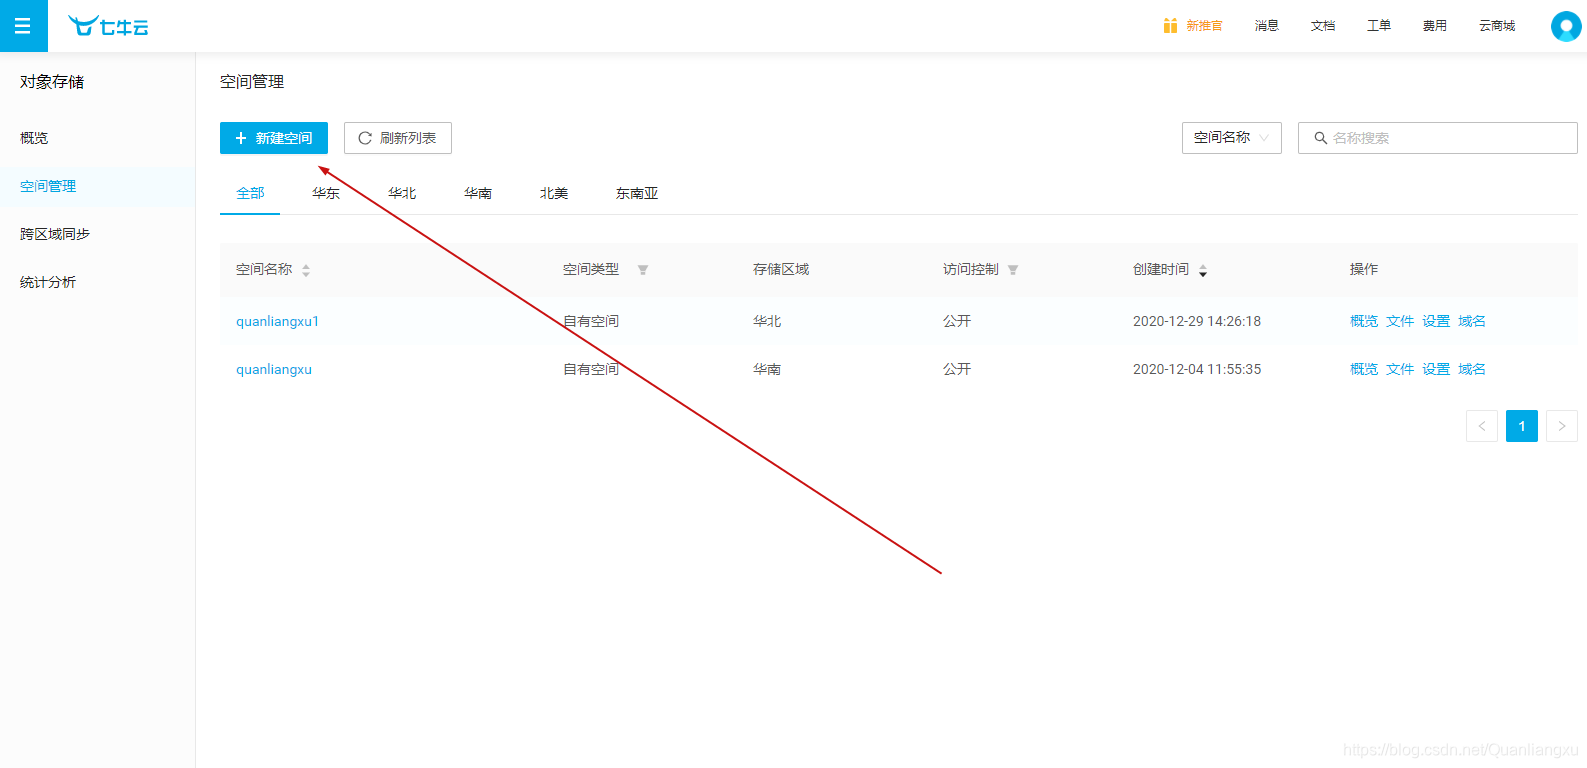Open 消息 in the top navigation
This screenshot has width=1587, height=768.
[x=1267, y=26]
